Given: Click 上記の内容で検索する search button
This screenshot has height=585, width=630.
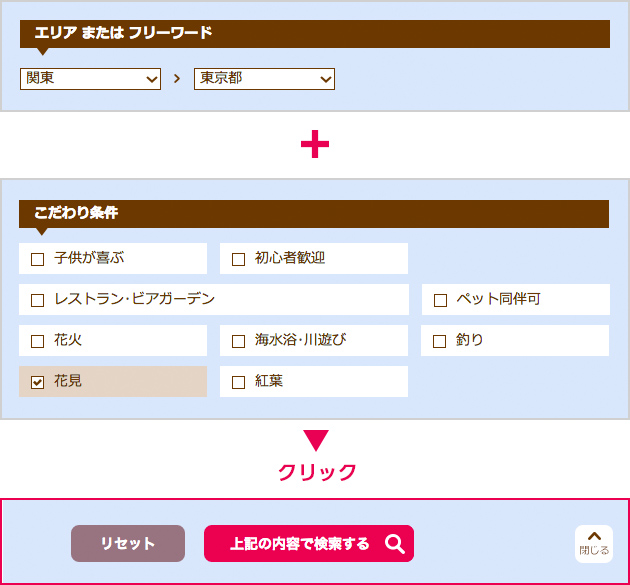Looking at the screenshot, I should (309, 544).
